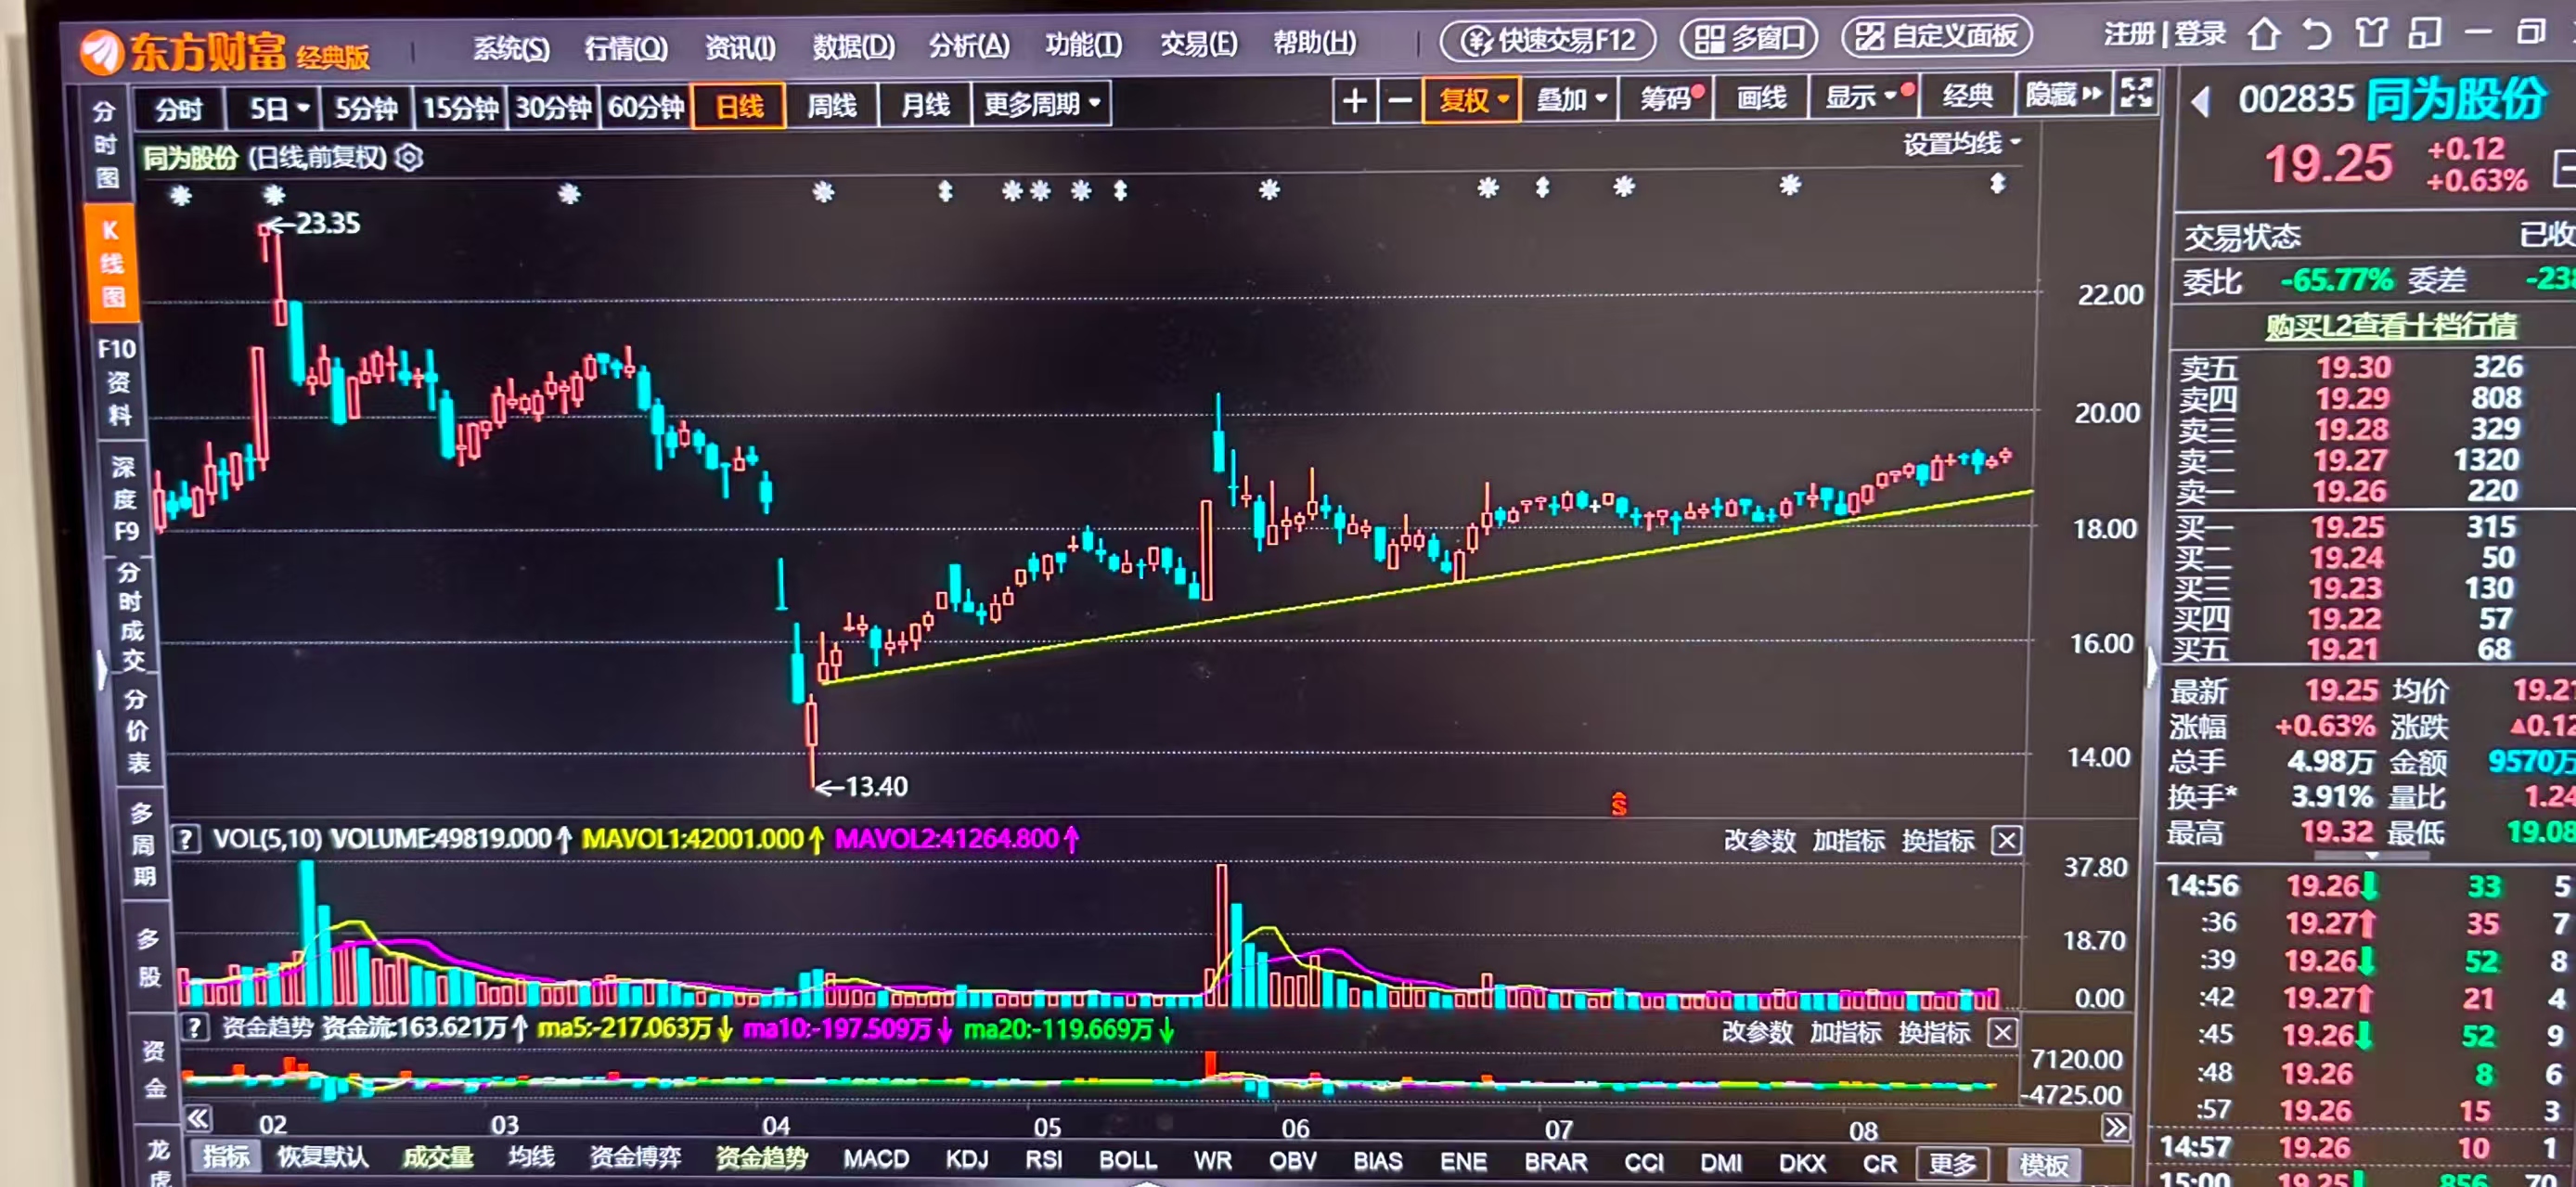Open 交易(E) menu

point(1199,44)
